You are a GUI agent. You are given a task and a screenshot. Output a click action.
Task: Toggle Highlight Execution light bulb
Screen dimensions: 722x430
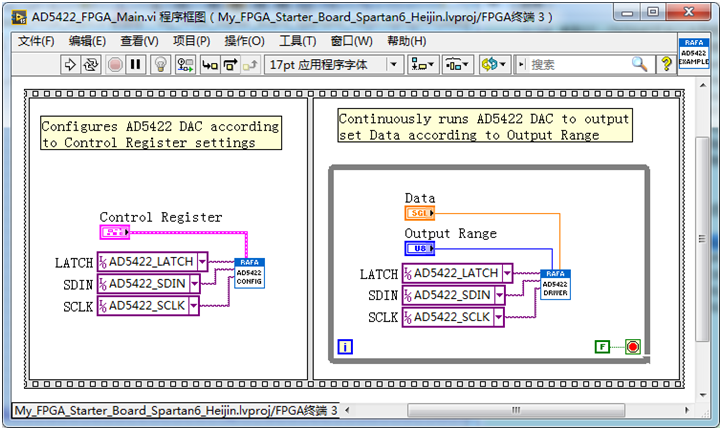pyautogui.click(x=161, y=64)
